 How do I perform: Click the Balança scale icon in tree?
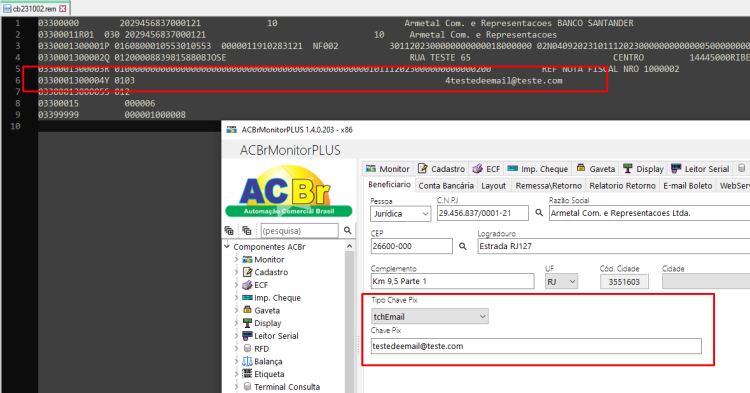click(x=247, y=361)
